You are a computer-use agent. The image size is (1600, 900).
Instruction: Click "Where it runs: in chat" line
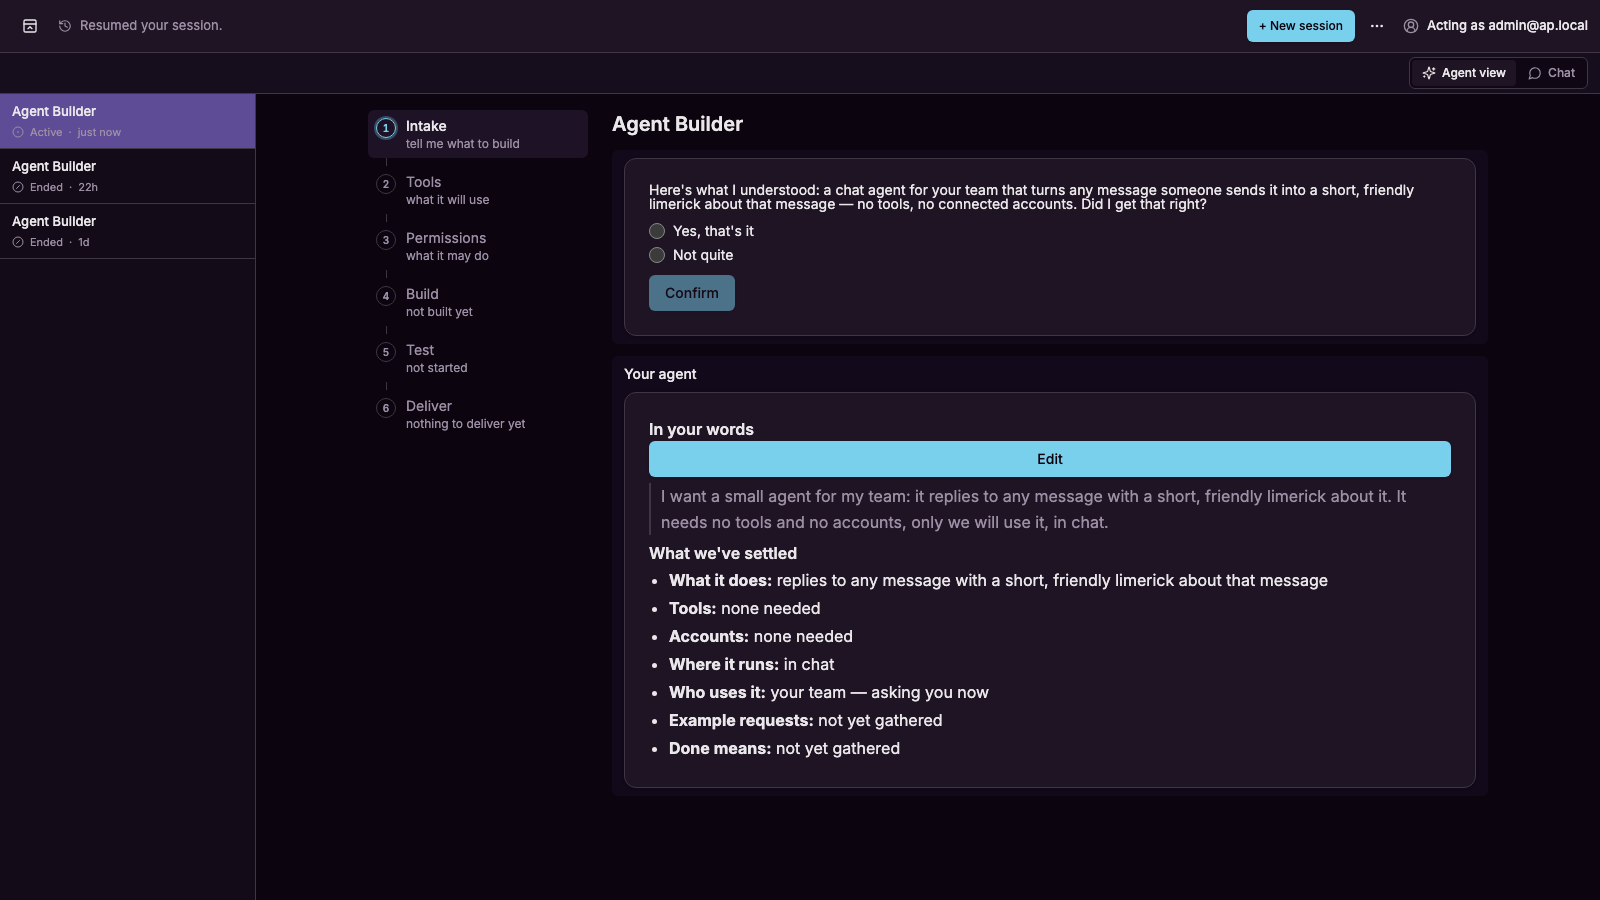(751, 664)
